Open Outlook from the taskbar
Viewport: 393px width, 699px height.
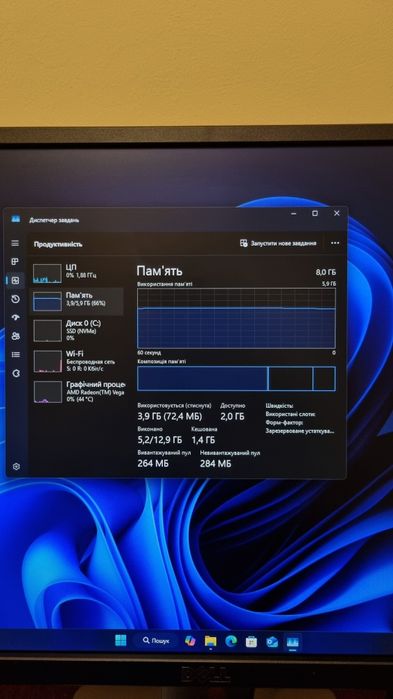point(272,642)
